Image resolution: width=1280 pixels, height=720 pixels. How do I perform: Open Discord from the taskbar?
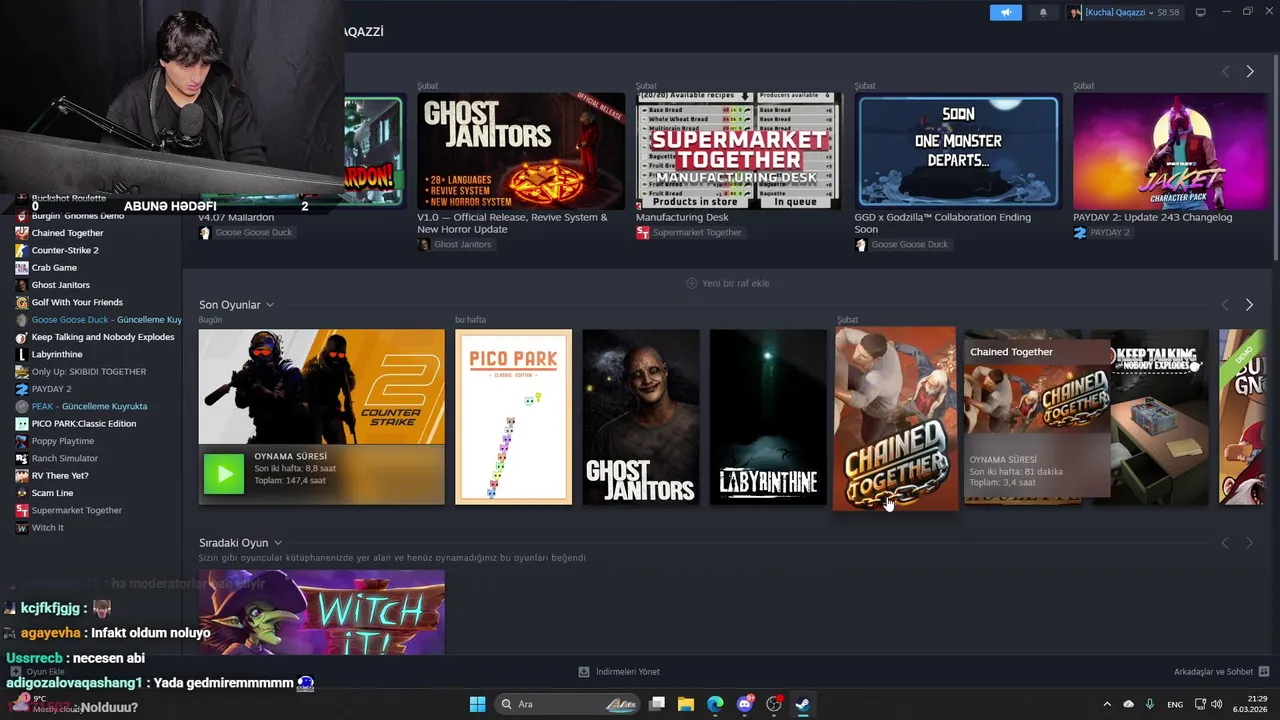pyautogui.click(x=745, y=704)
